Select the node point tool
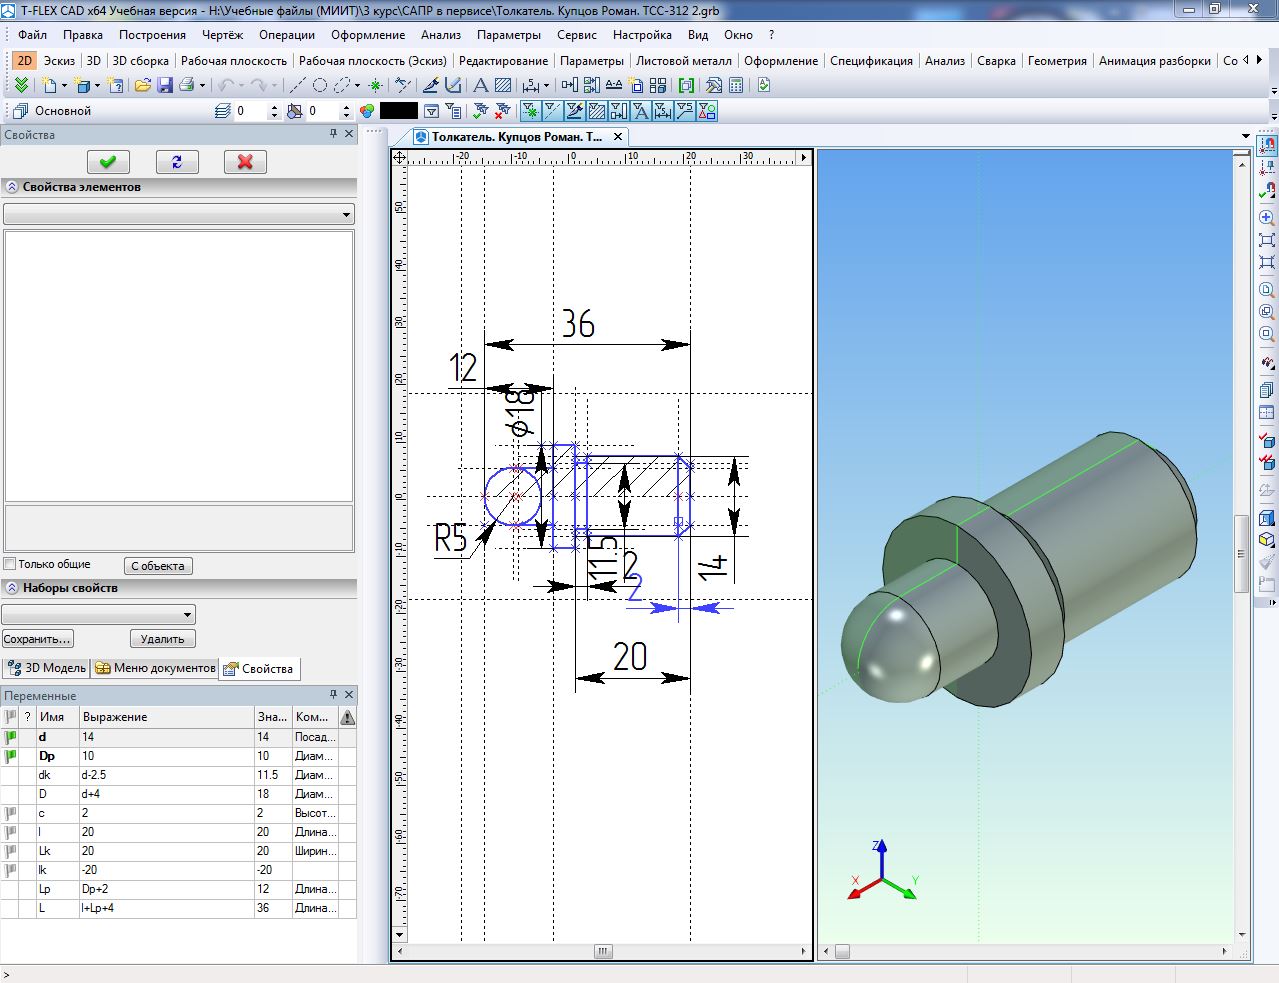The height and width of the screenshot is (983, 1279). [376, 86]
